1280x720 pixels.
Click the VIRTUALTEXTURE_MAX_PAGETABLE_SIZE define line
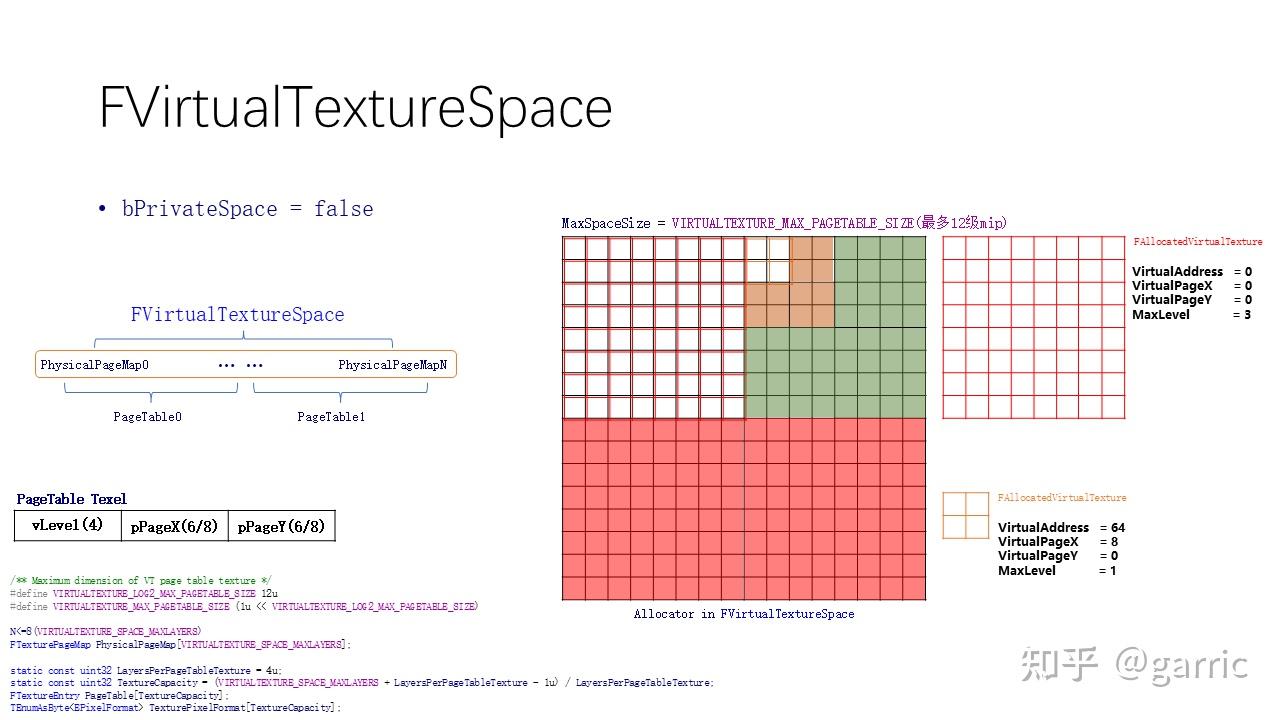244,605
